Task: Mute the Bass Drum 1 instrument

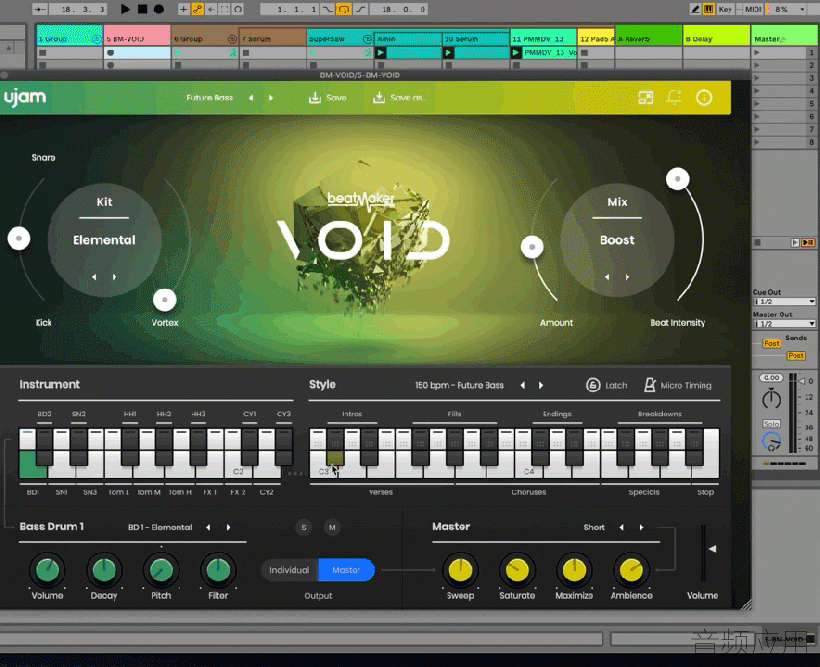Action: point(332,527)
